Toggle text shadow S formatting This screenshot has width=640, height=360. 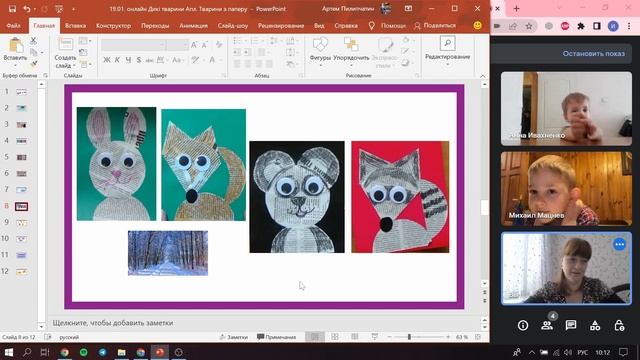139,60
